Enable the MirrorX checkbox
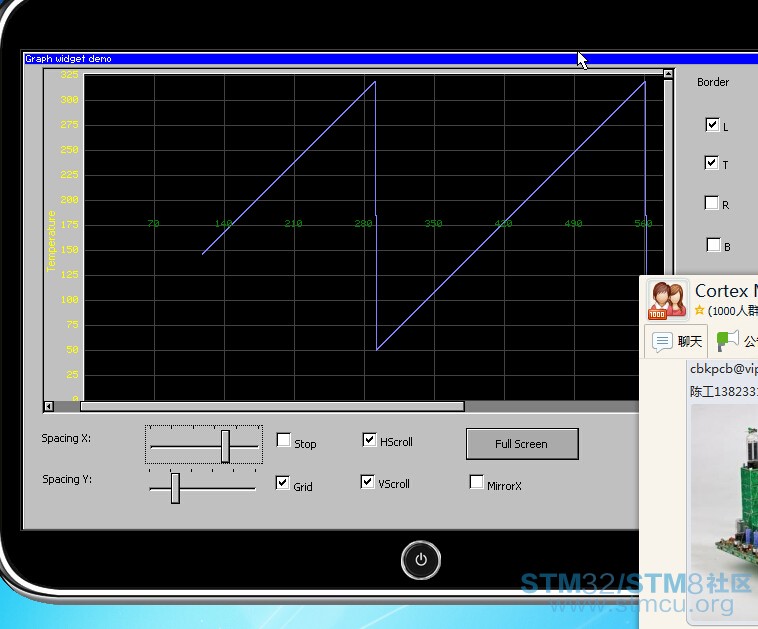This screenshot has height=629, width=758. point(476,482)
